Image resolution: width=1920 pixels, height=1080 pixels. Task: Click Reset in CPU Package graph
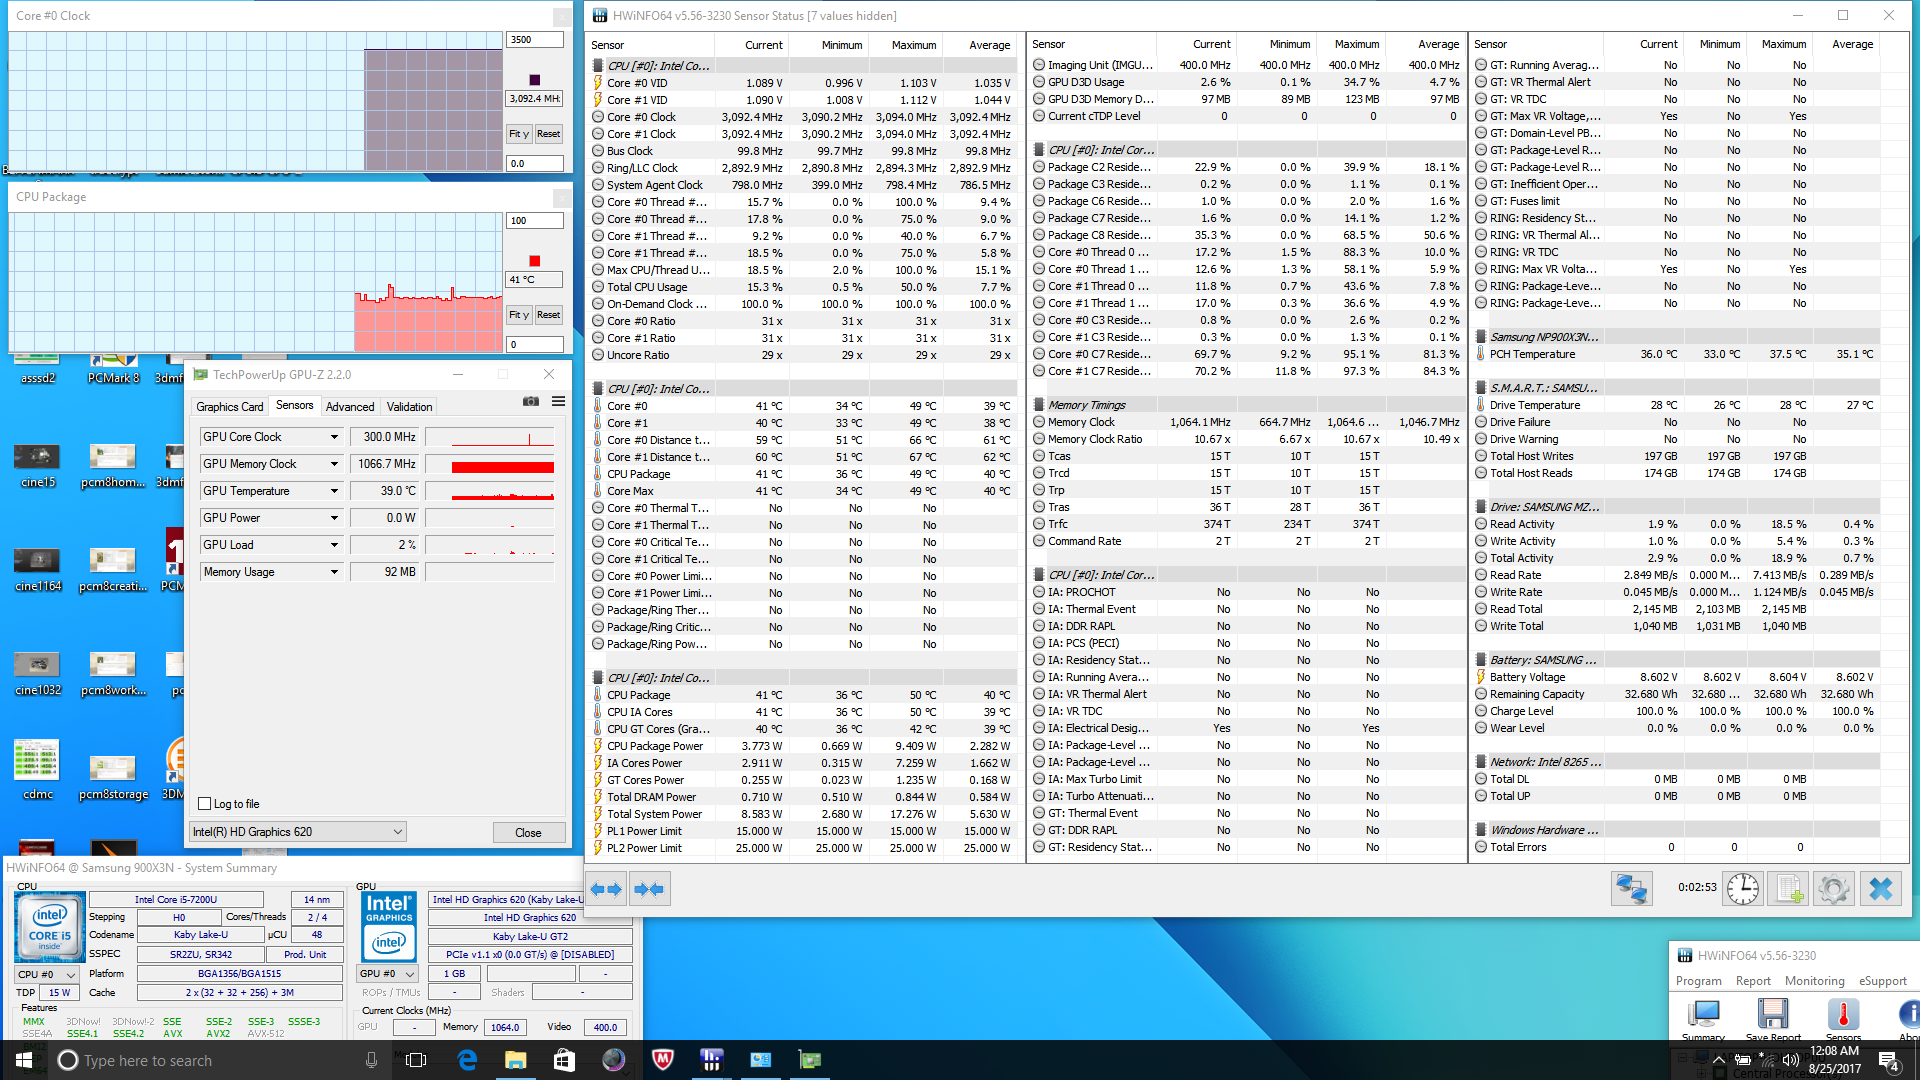tap(548, 315)
